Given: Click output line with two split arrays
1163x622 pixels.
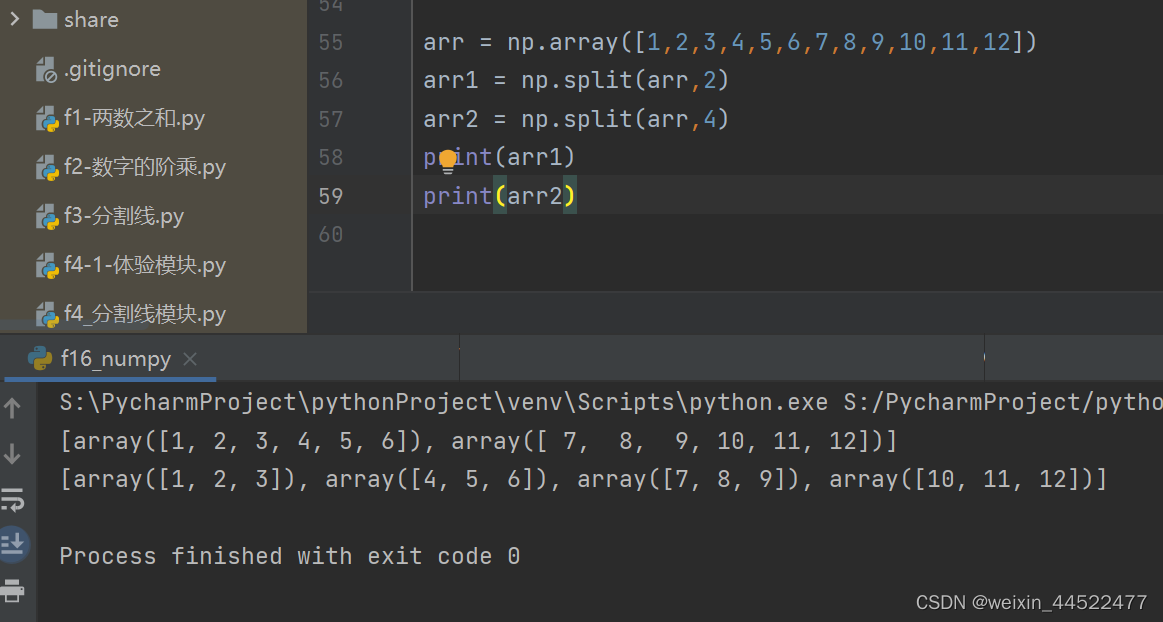Looking at the screenshot, I should pyautogui.click(x=478, y=442).
